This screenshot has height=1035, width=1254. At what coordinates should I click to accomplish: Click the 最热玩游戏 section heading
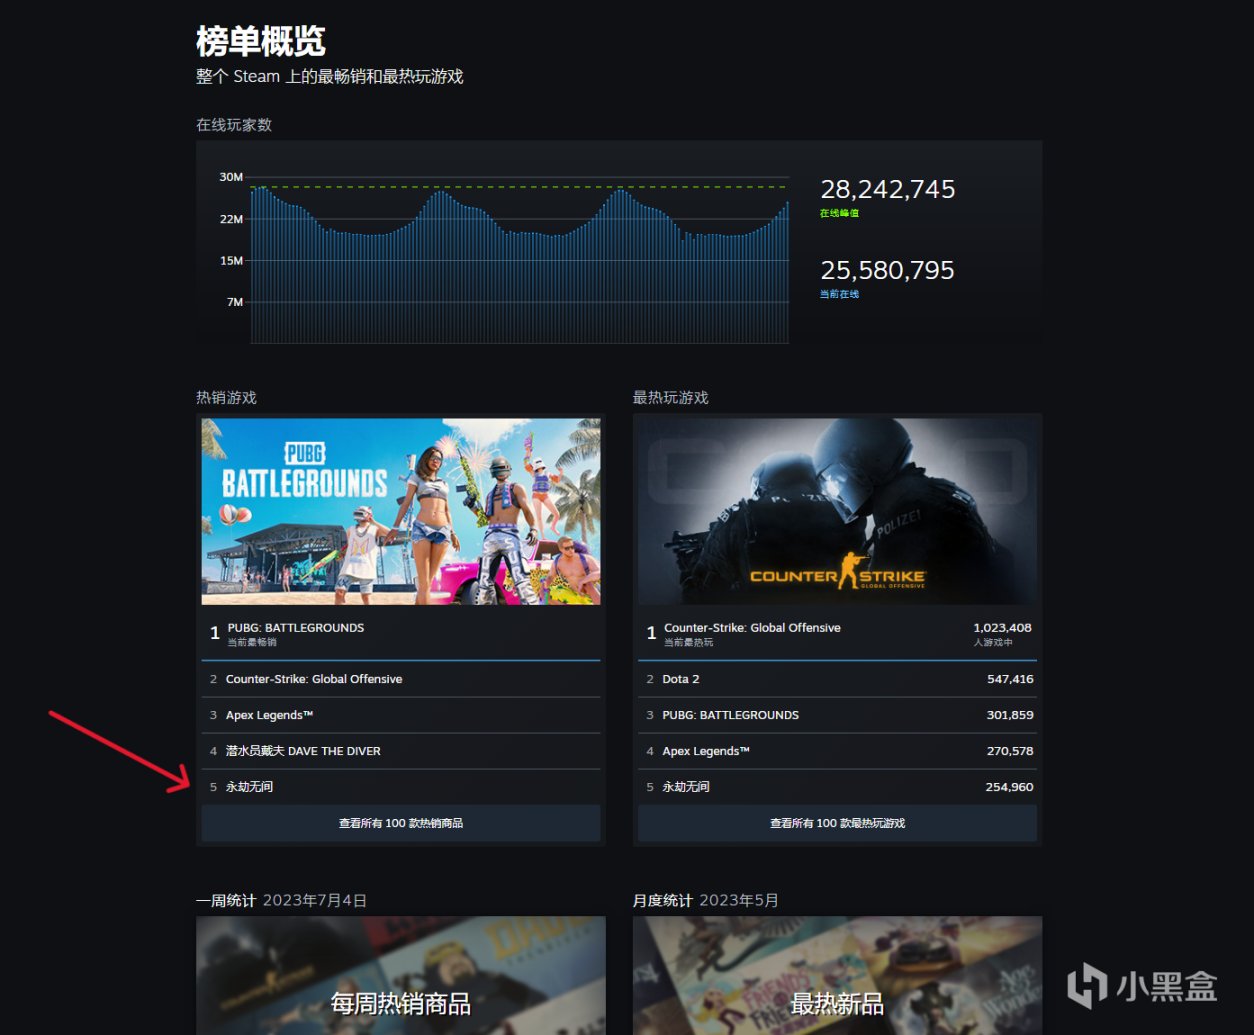click(670, 397)
